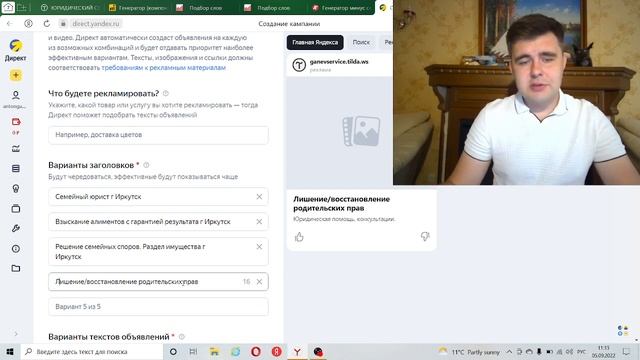Click the image placeholder in ad preview
The image size is (640, 360).
pos(361,131)
